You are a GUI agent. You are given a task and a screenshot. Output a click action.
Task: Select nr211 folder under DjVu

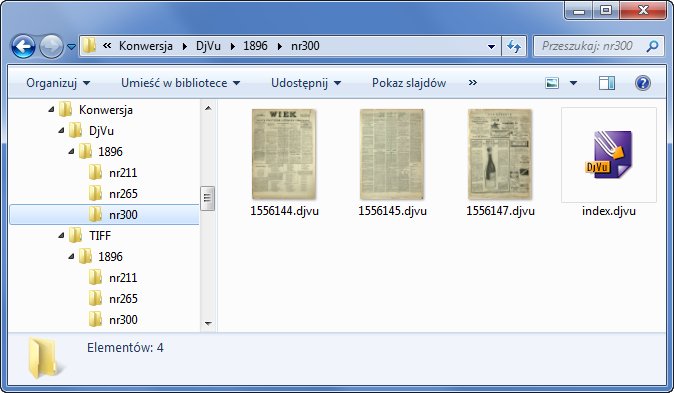123,173
